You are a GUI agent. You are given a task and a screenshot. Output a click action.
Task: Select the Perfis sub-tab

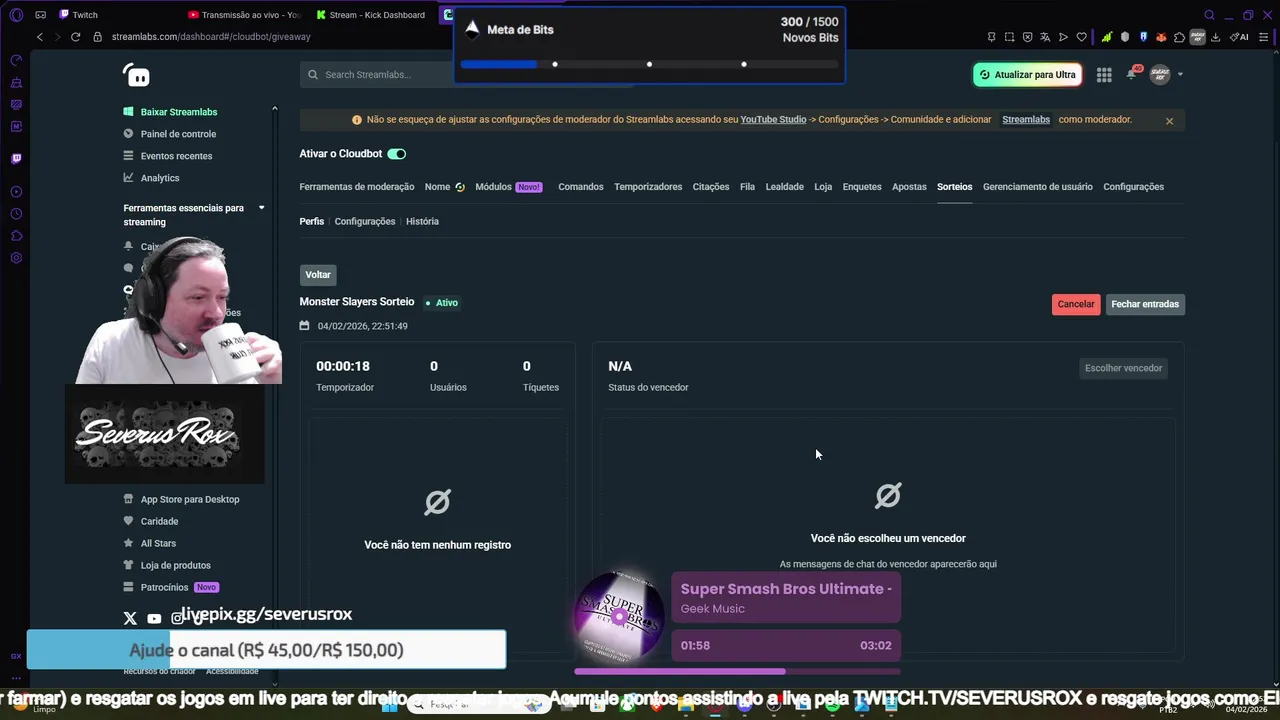pos(312,221)
